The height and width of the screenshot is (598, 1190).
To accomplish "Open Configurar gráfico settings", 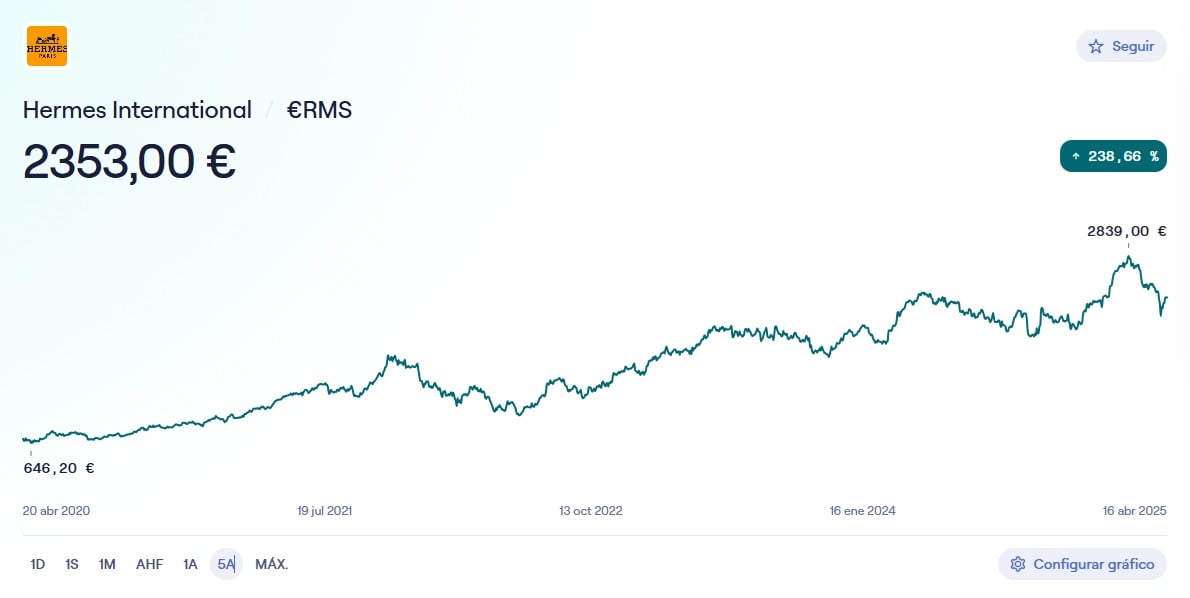I will [x=1082, y=564].
